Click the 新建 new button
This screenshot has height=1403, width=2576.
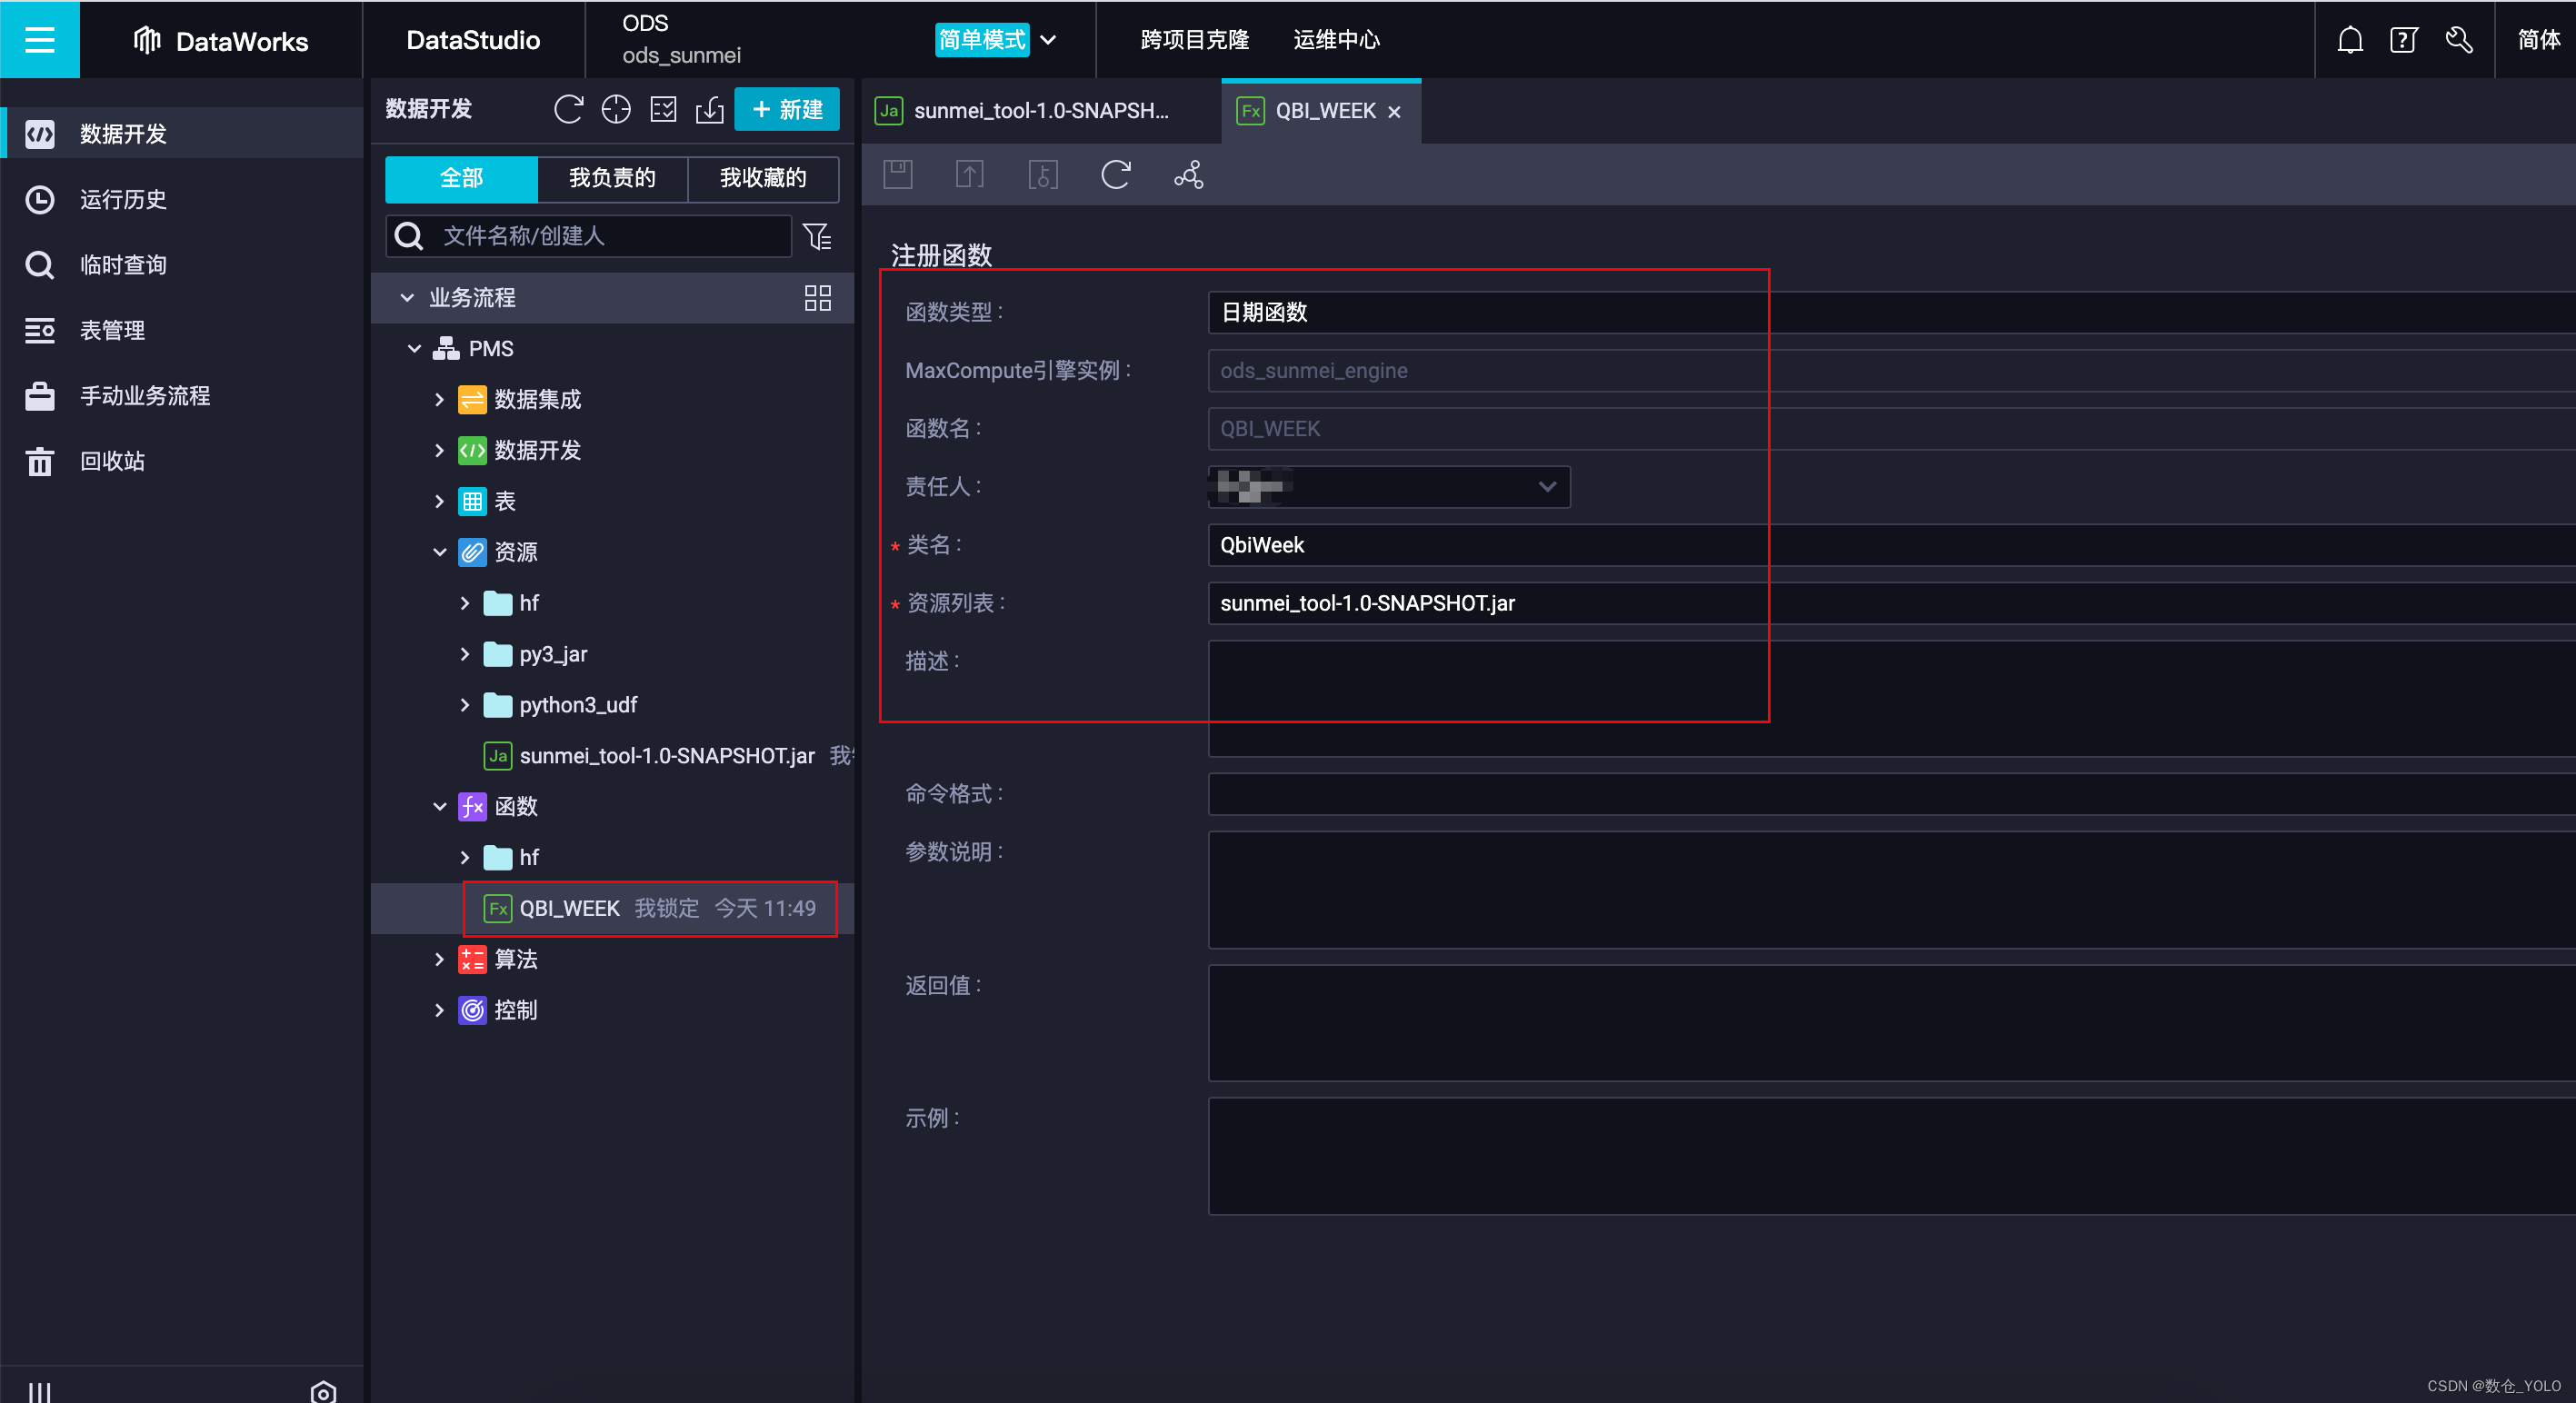click(787, 109)
